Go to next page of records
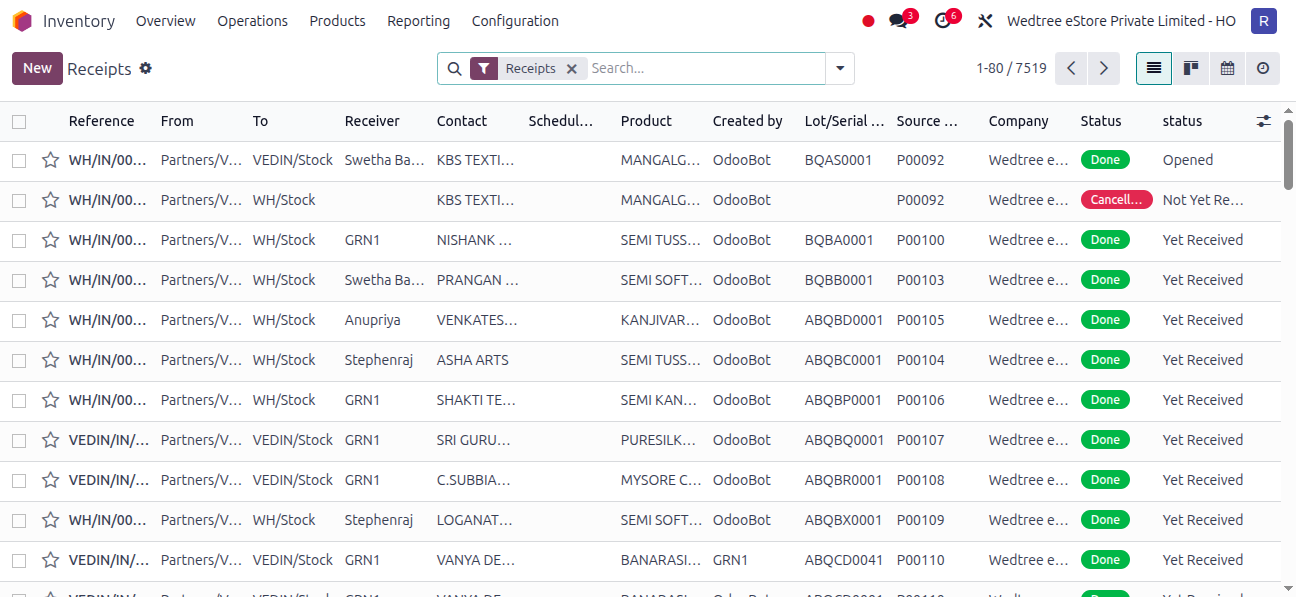The height and width of the screenshot is (597, 1296). pos(1103,68)
